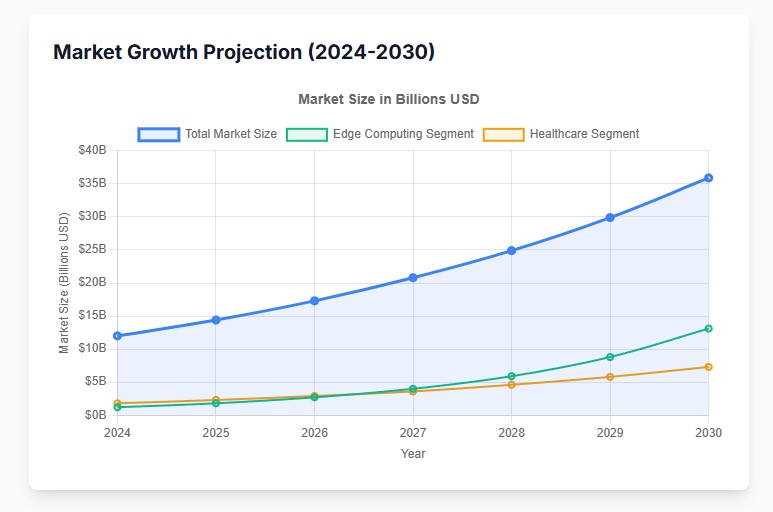Select Total Market Size 2026 data point

[x=314, y=301]
